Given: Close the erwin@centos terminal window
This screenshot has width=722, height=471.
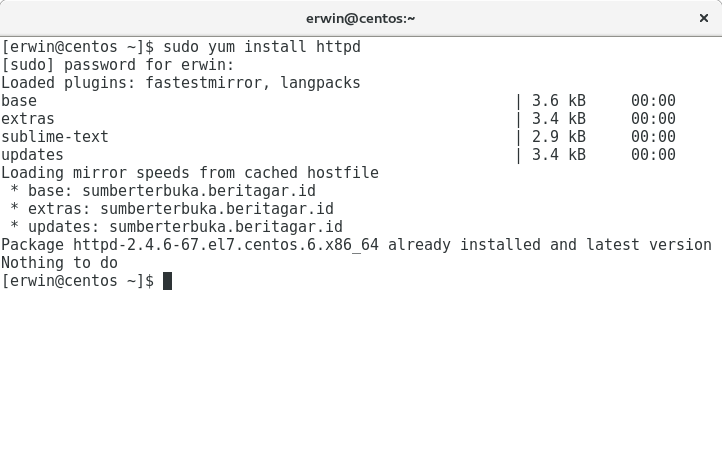Looking at the screenshot, I should click(x=704, y=18).
